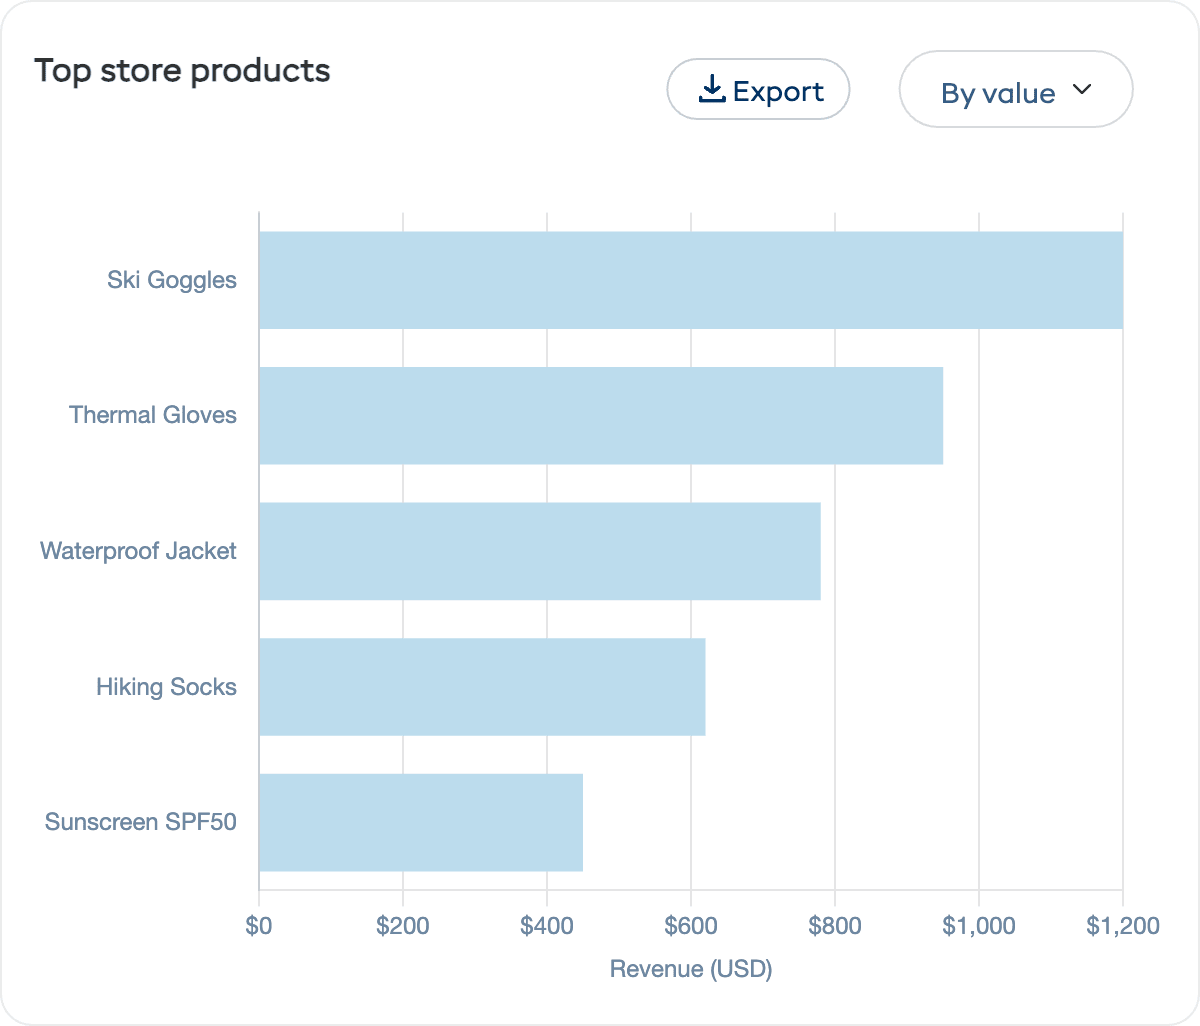Click the $1,200 axis tick label

pyautogui.click(x=1124, y=927)
